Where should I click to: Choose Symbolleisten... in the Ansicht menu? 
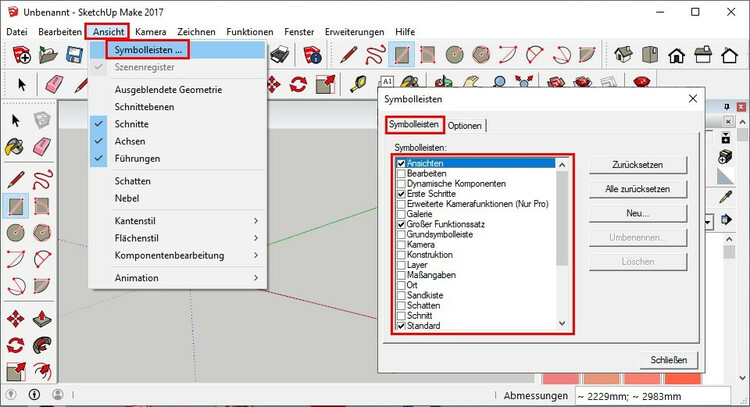[177, 50]
